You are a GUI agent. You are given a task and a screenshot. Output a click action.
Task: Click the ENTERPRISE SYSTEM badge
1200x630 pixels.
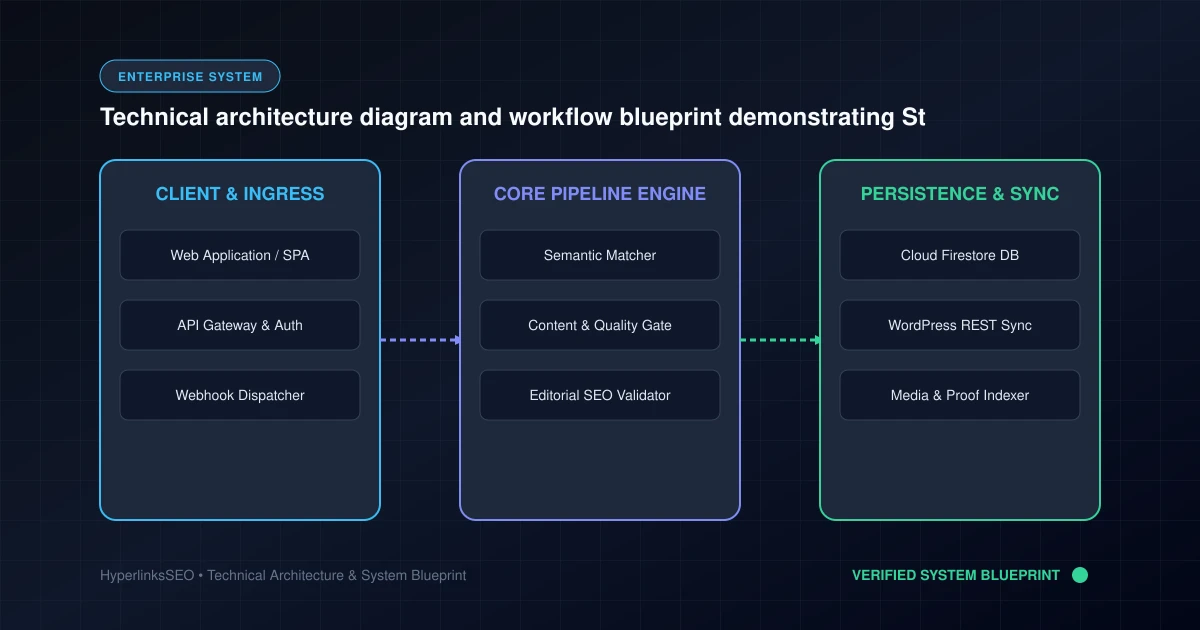point(190,76)
